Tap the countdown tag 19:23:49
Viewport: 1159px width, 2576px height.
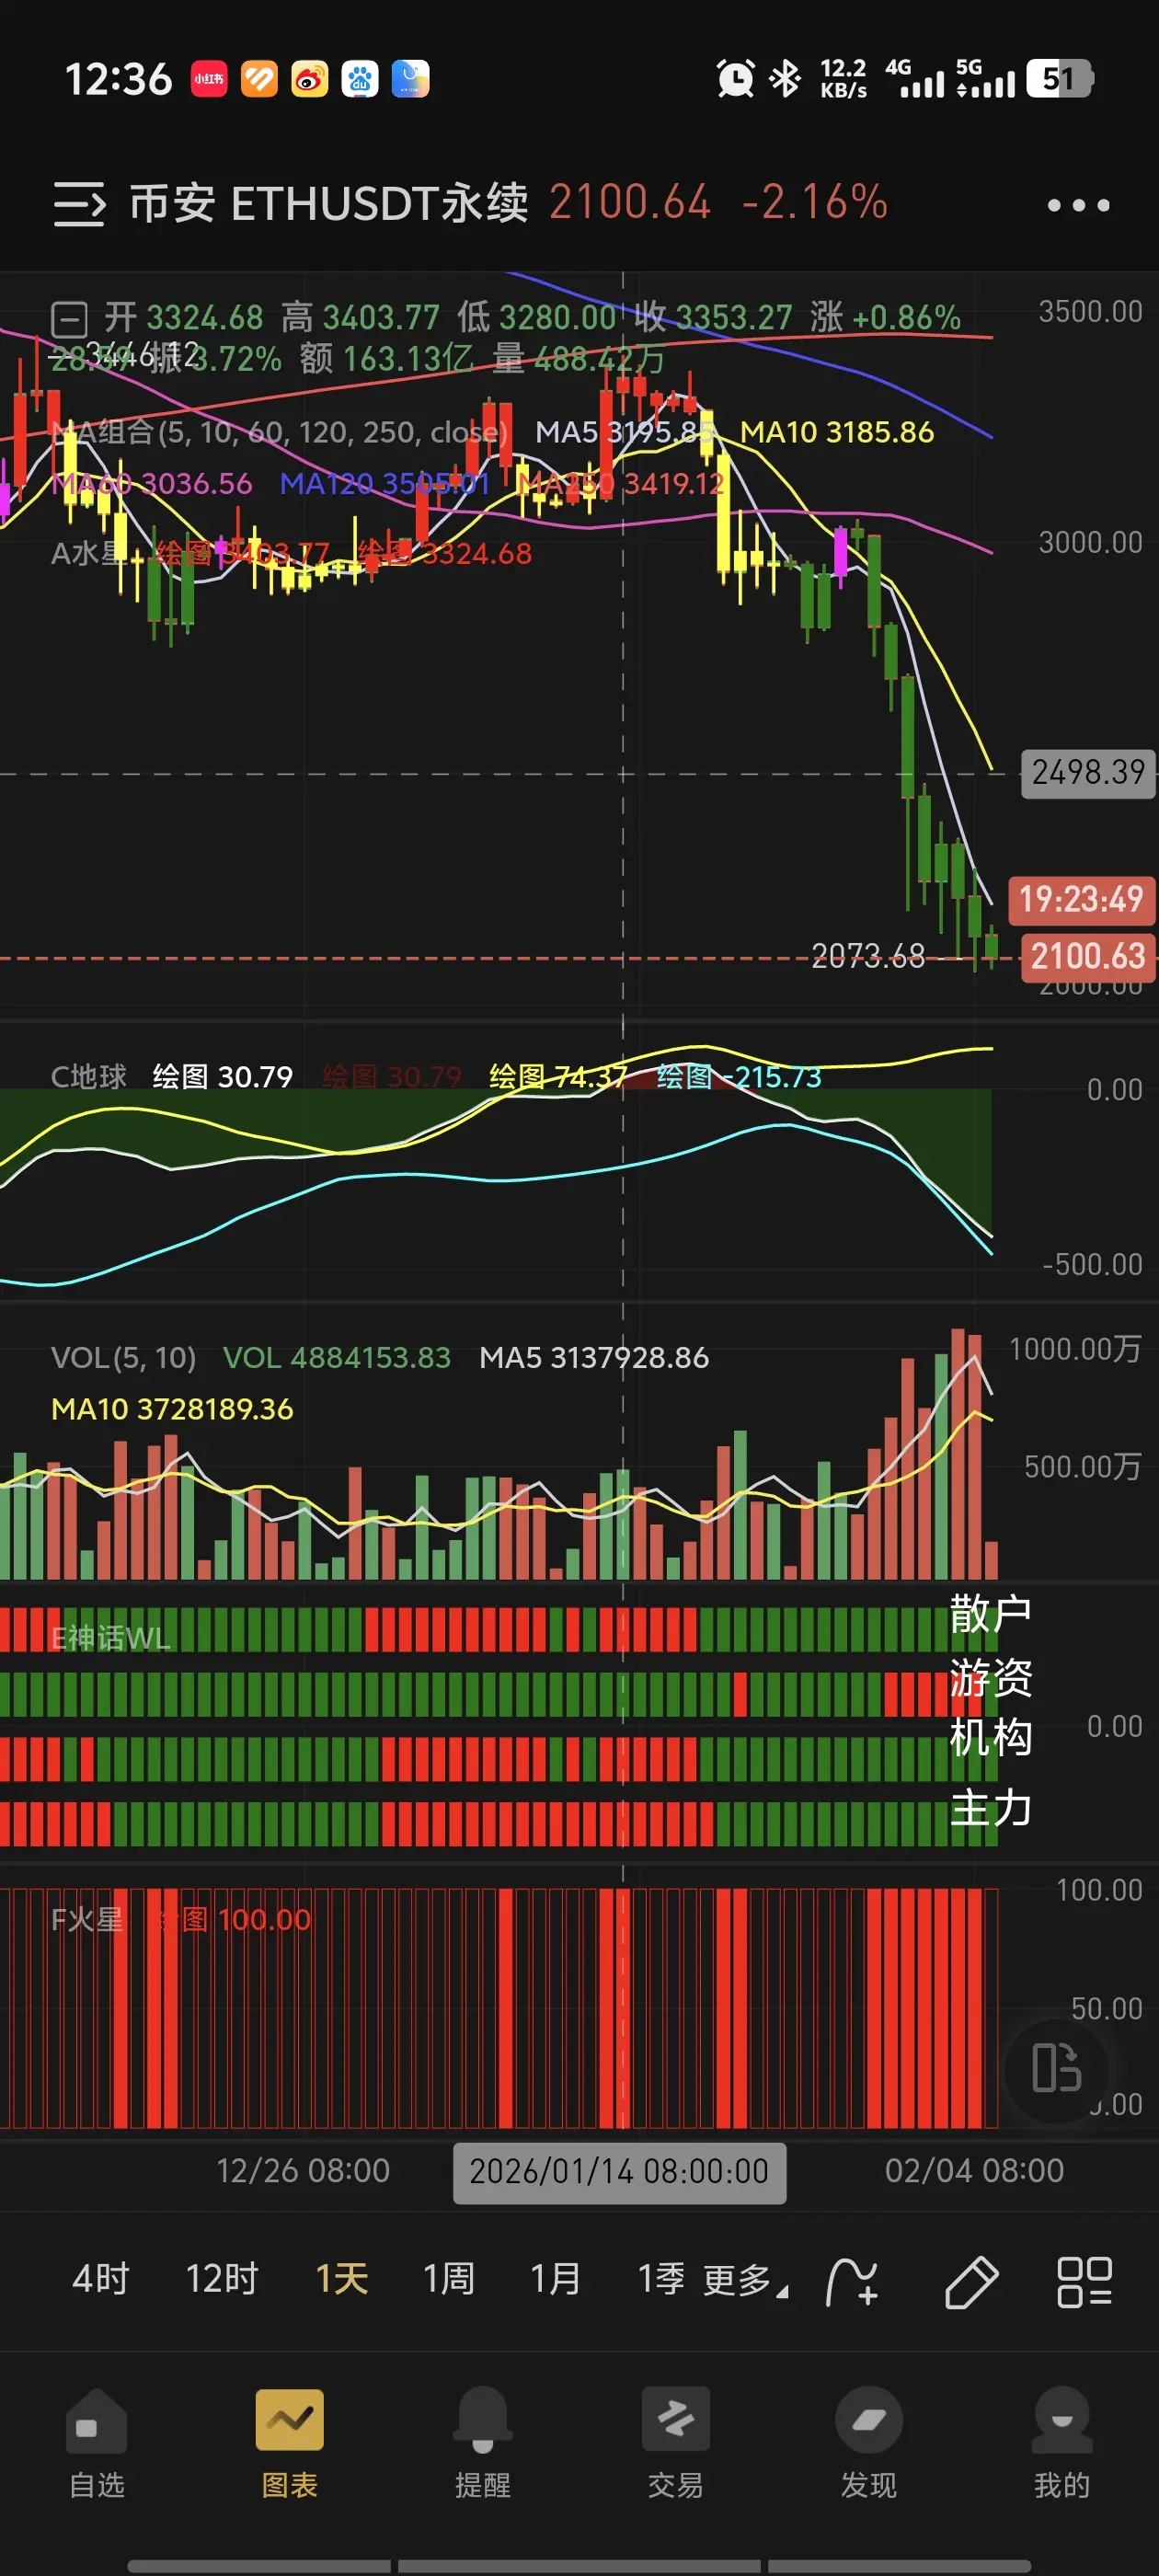[x=1081, y=900]
